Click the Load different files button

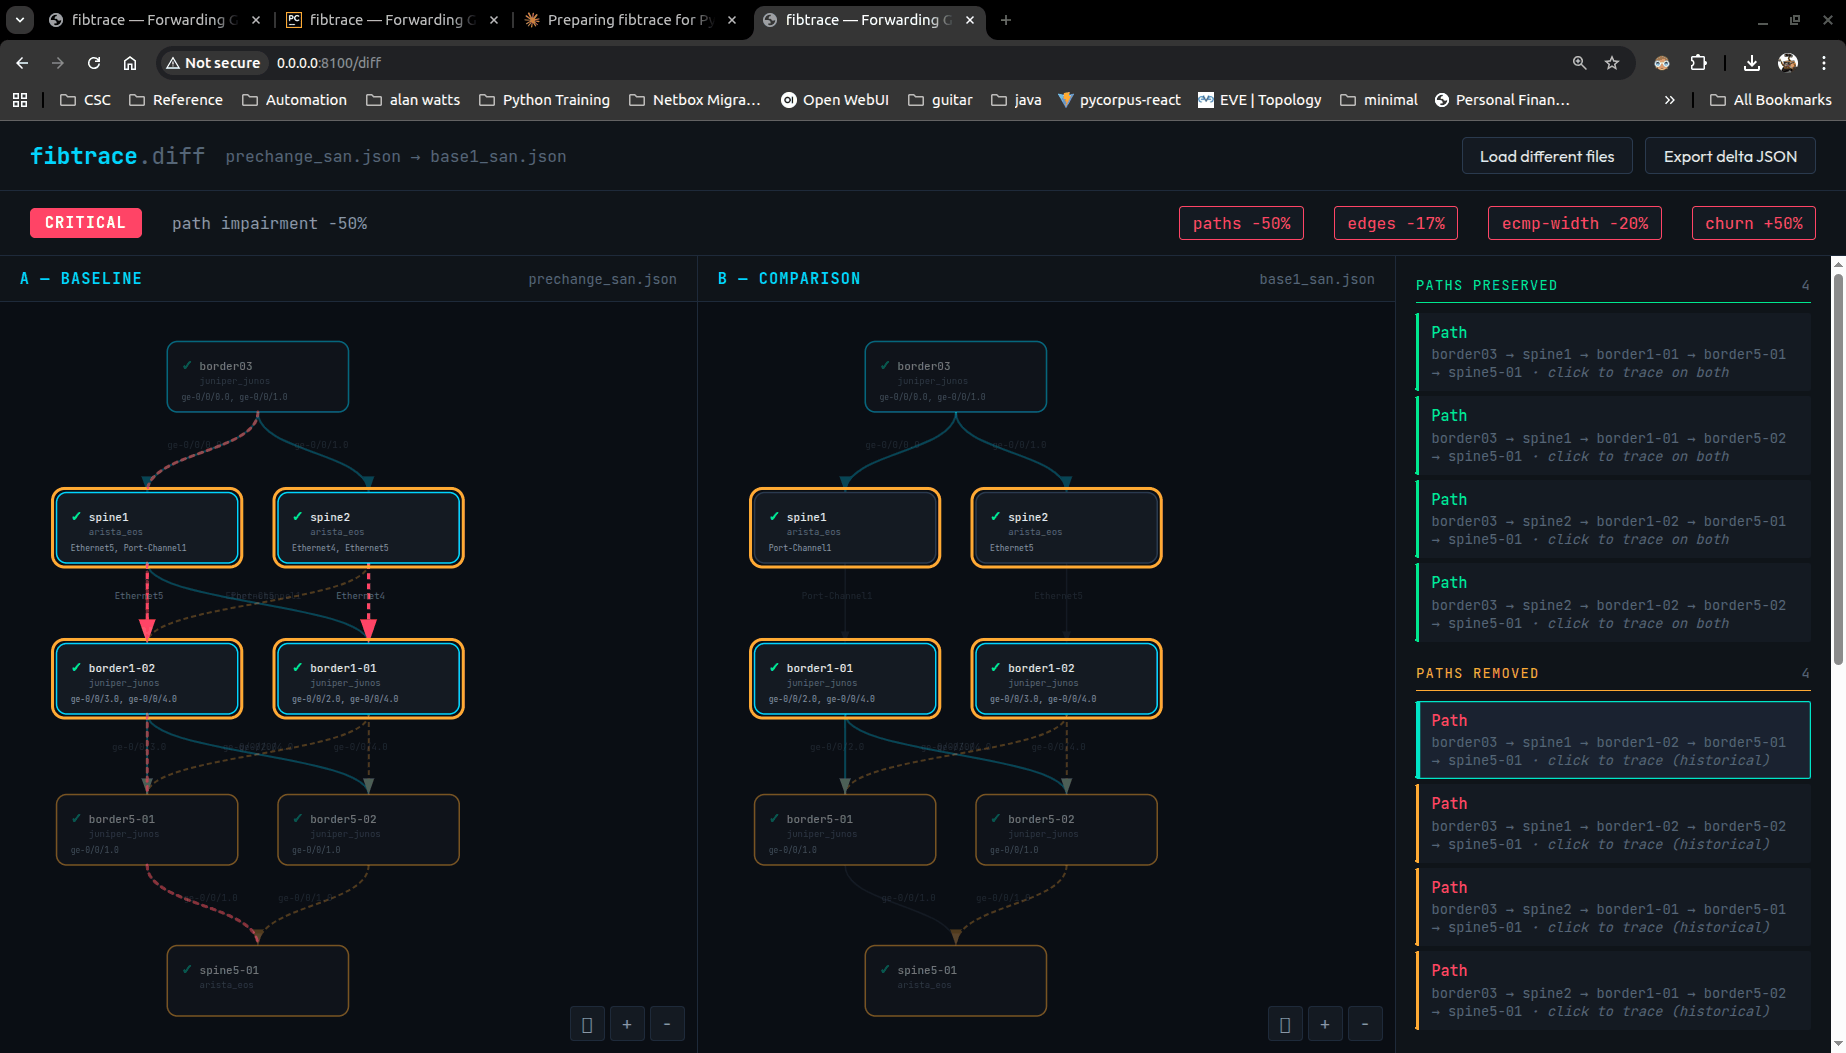tap(1547, 156)
